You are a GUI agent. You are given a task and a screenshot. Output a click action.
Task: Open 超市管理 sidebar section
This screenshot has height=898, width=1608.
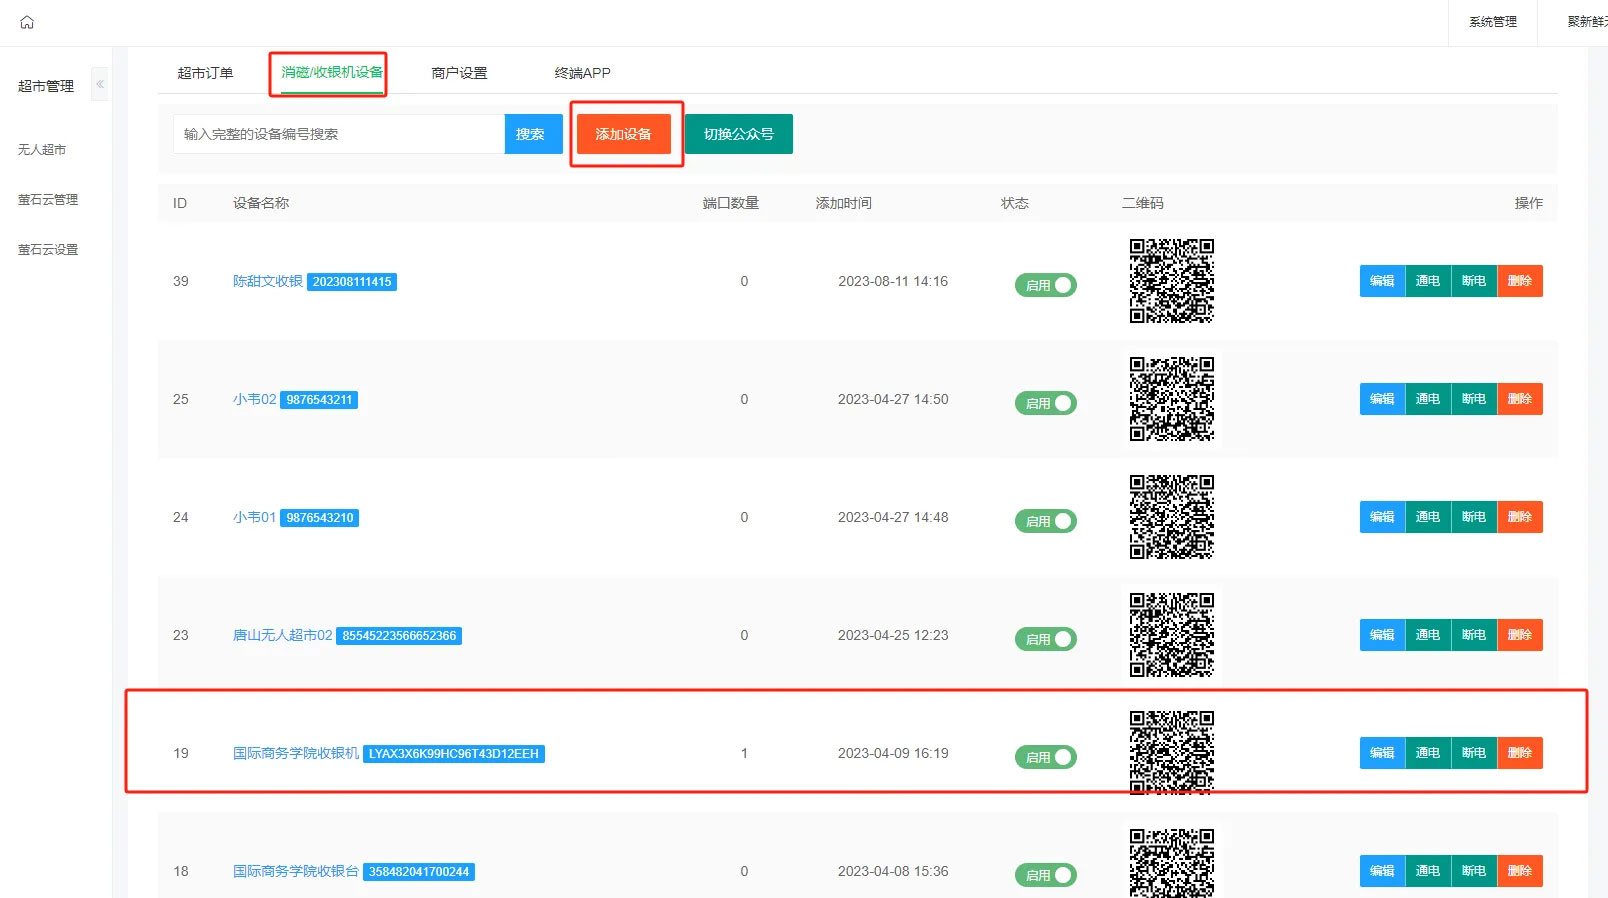click(x=46, y=86)
